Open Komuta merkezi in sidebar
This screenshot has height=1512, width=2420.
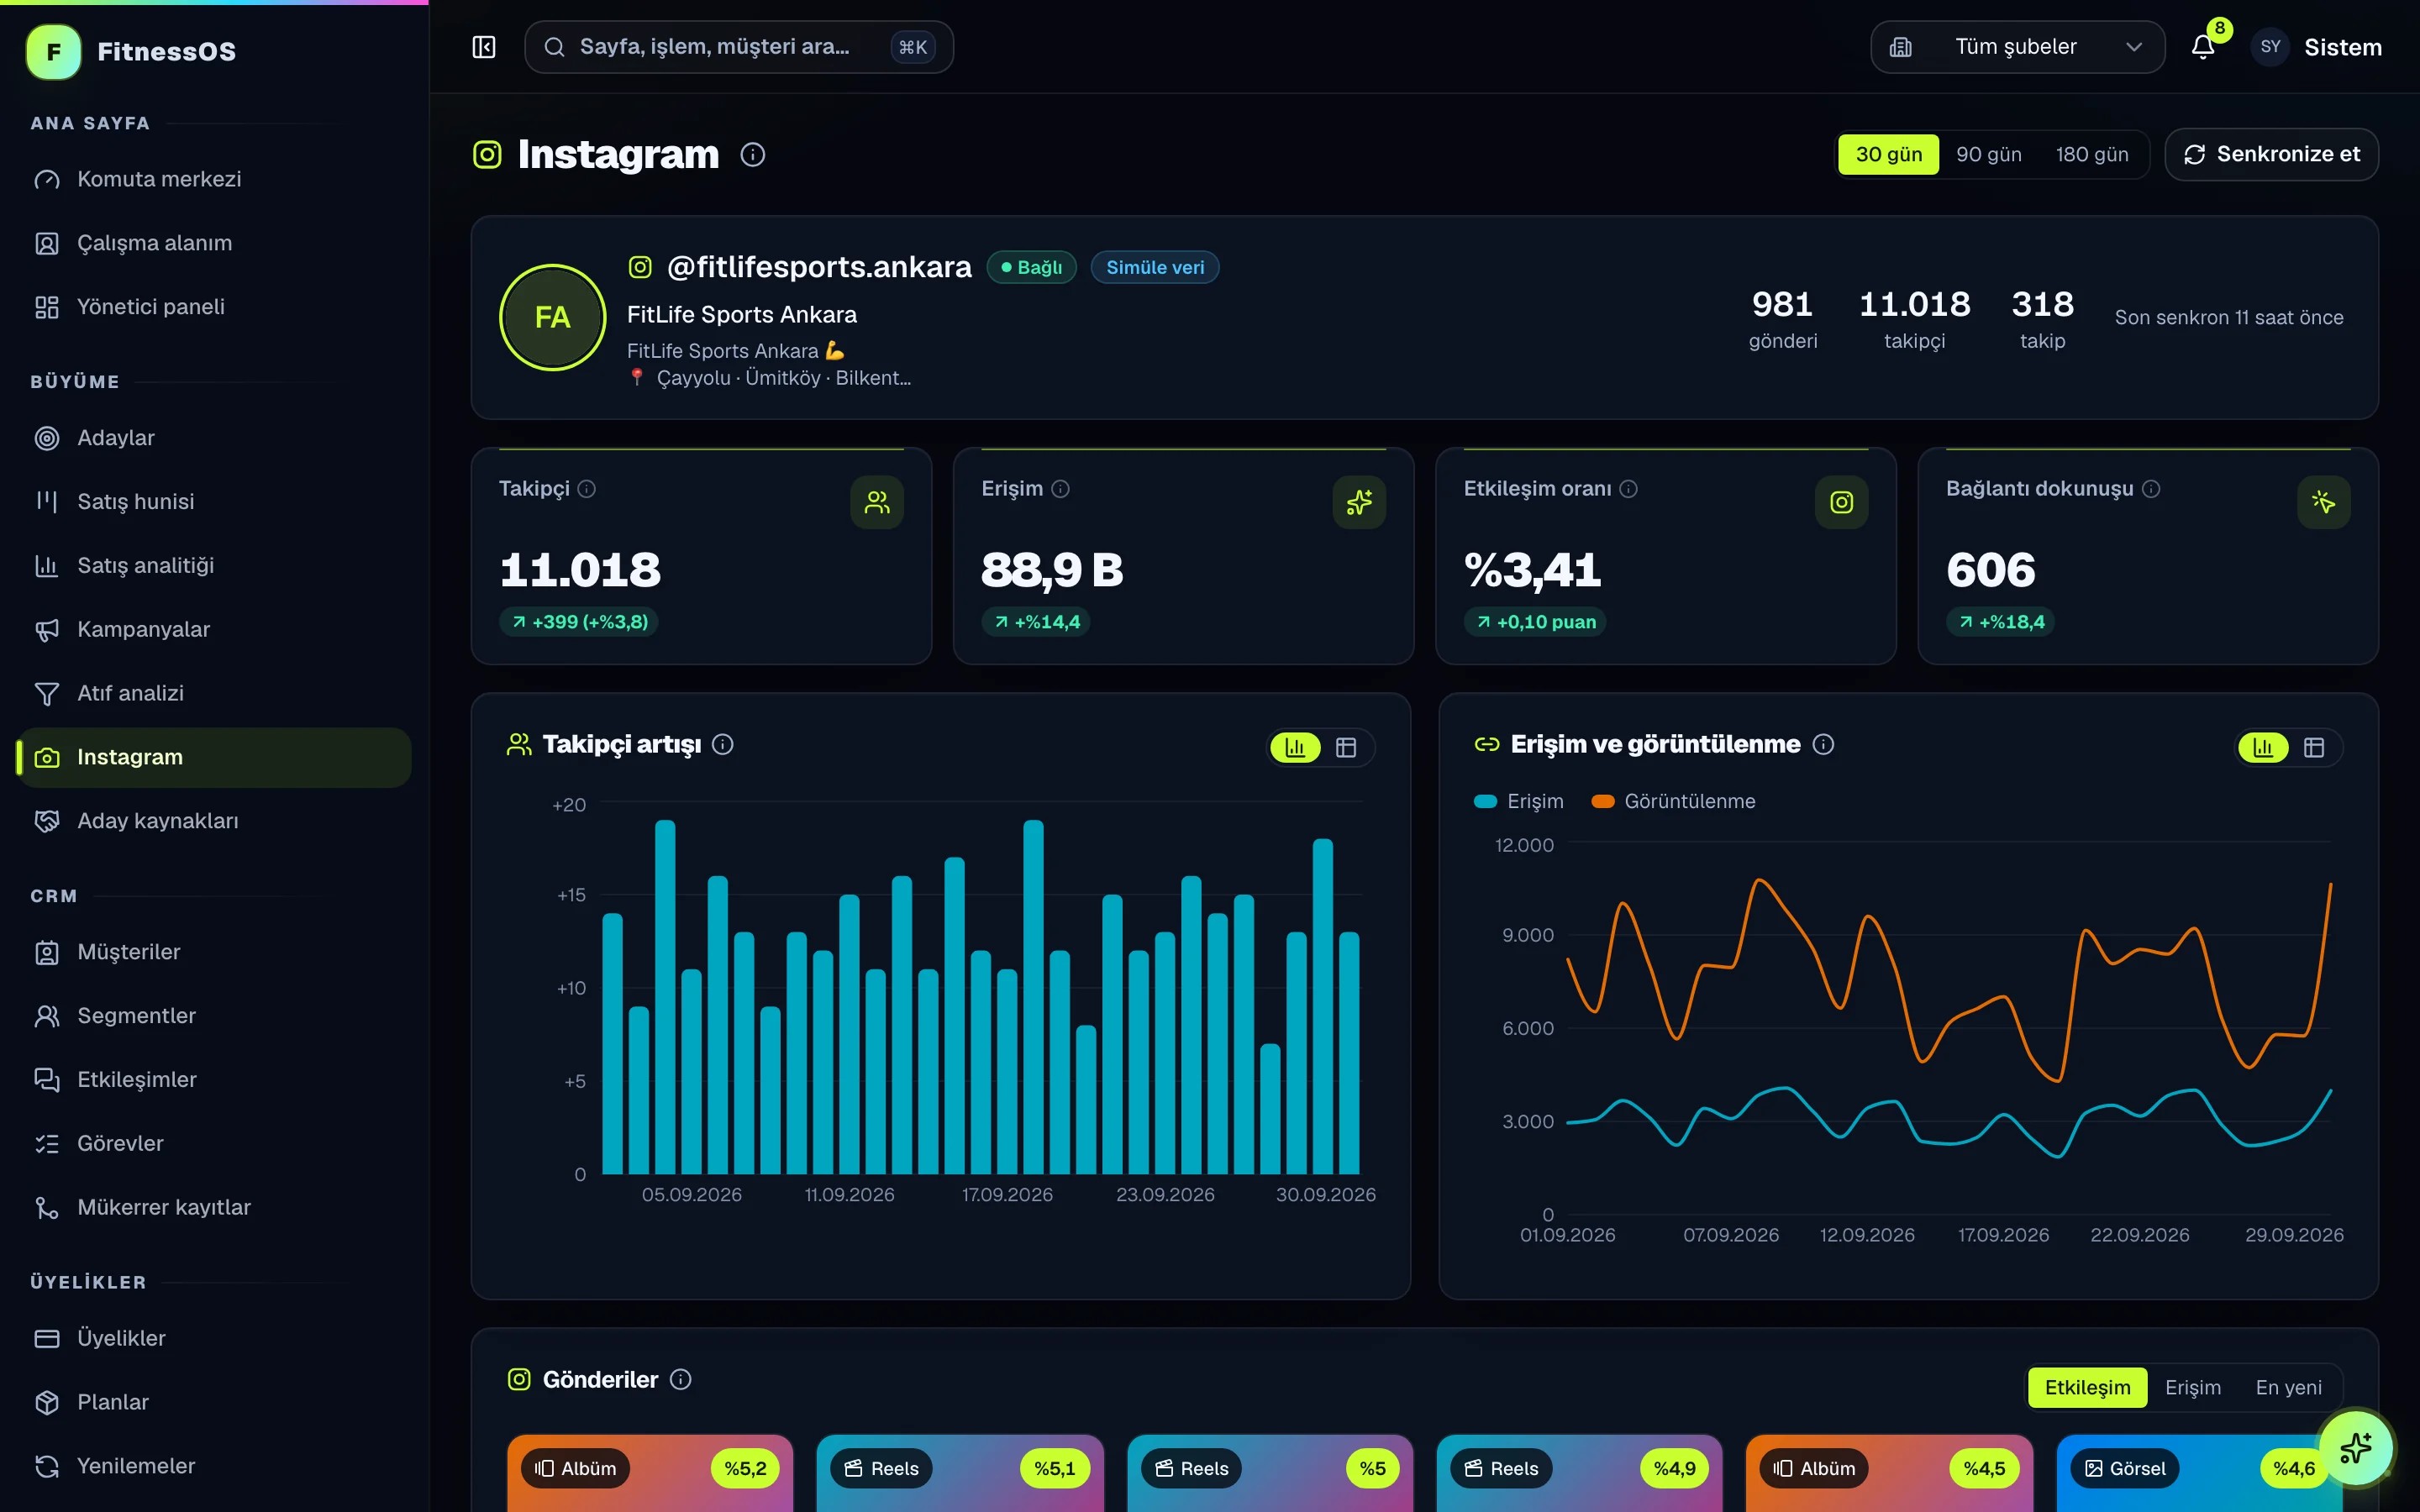tap(214, 180)
